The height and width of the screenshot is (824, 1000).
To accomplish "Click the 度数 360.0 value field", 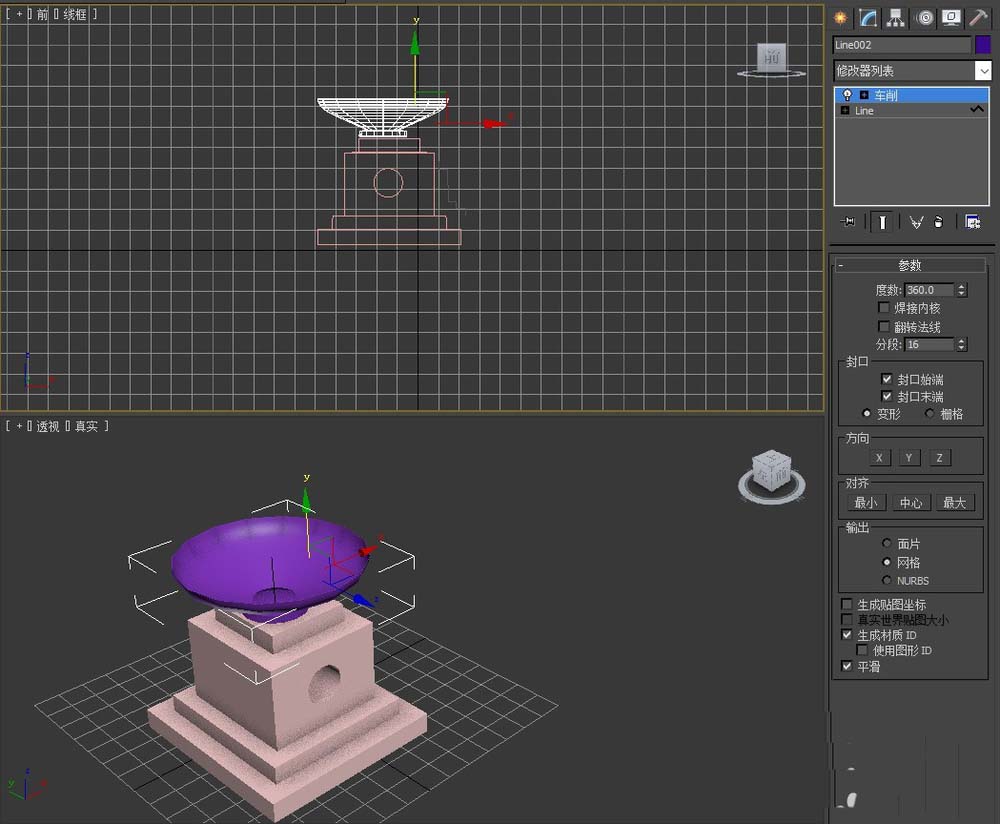I will click(x=929, y=290).
